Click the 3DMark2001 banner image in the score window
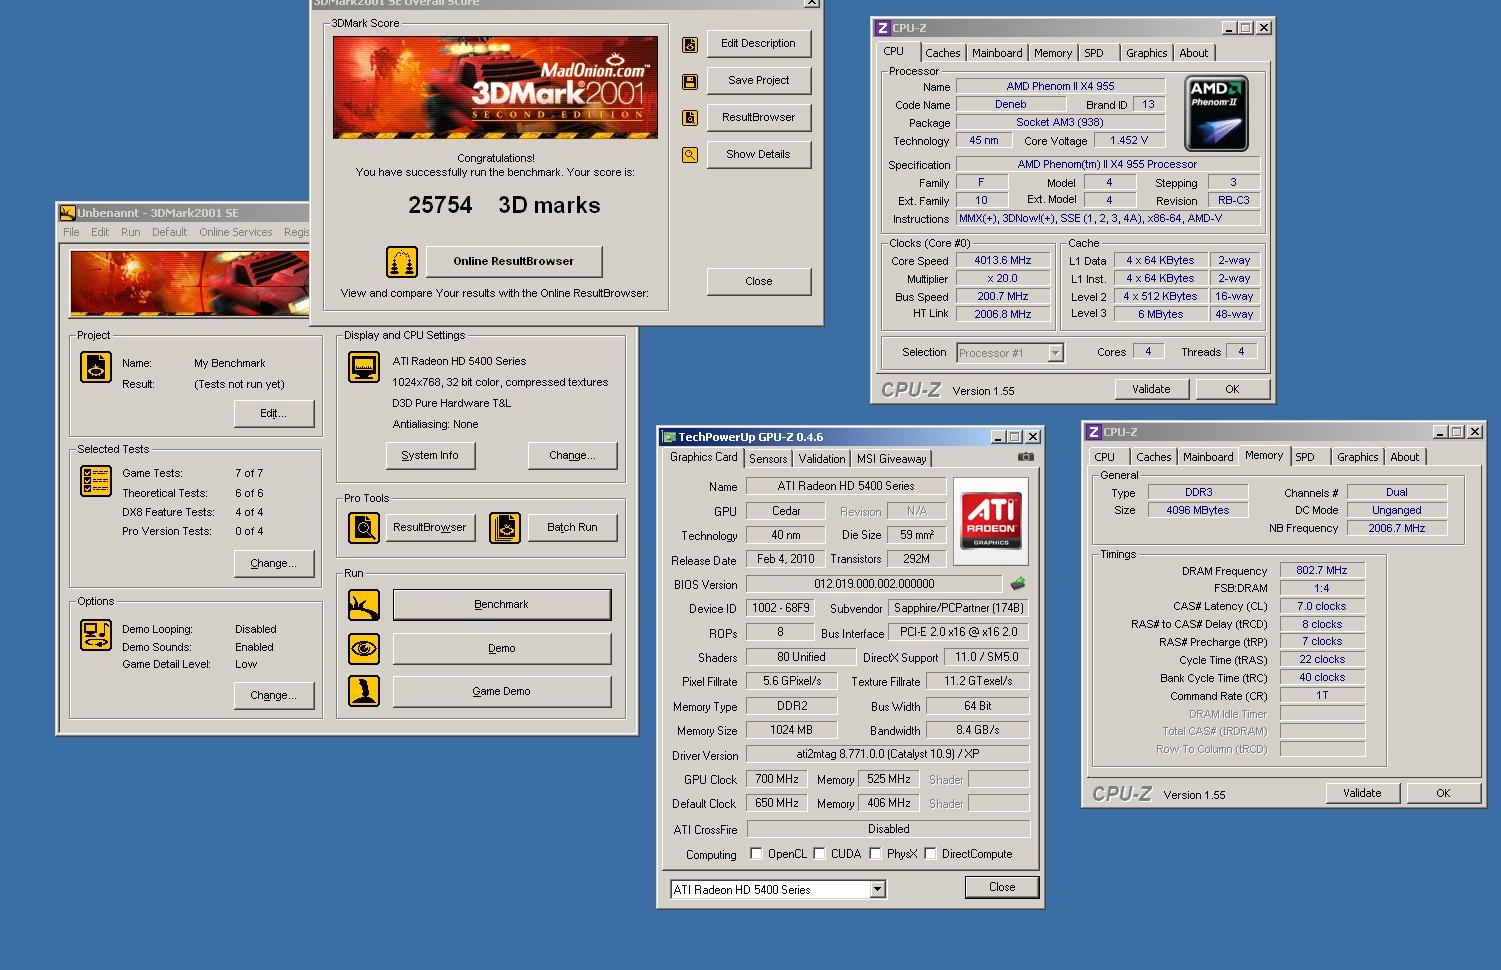 pos(495,87)
